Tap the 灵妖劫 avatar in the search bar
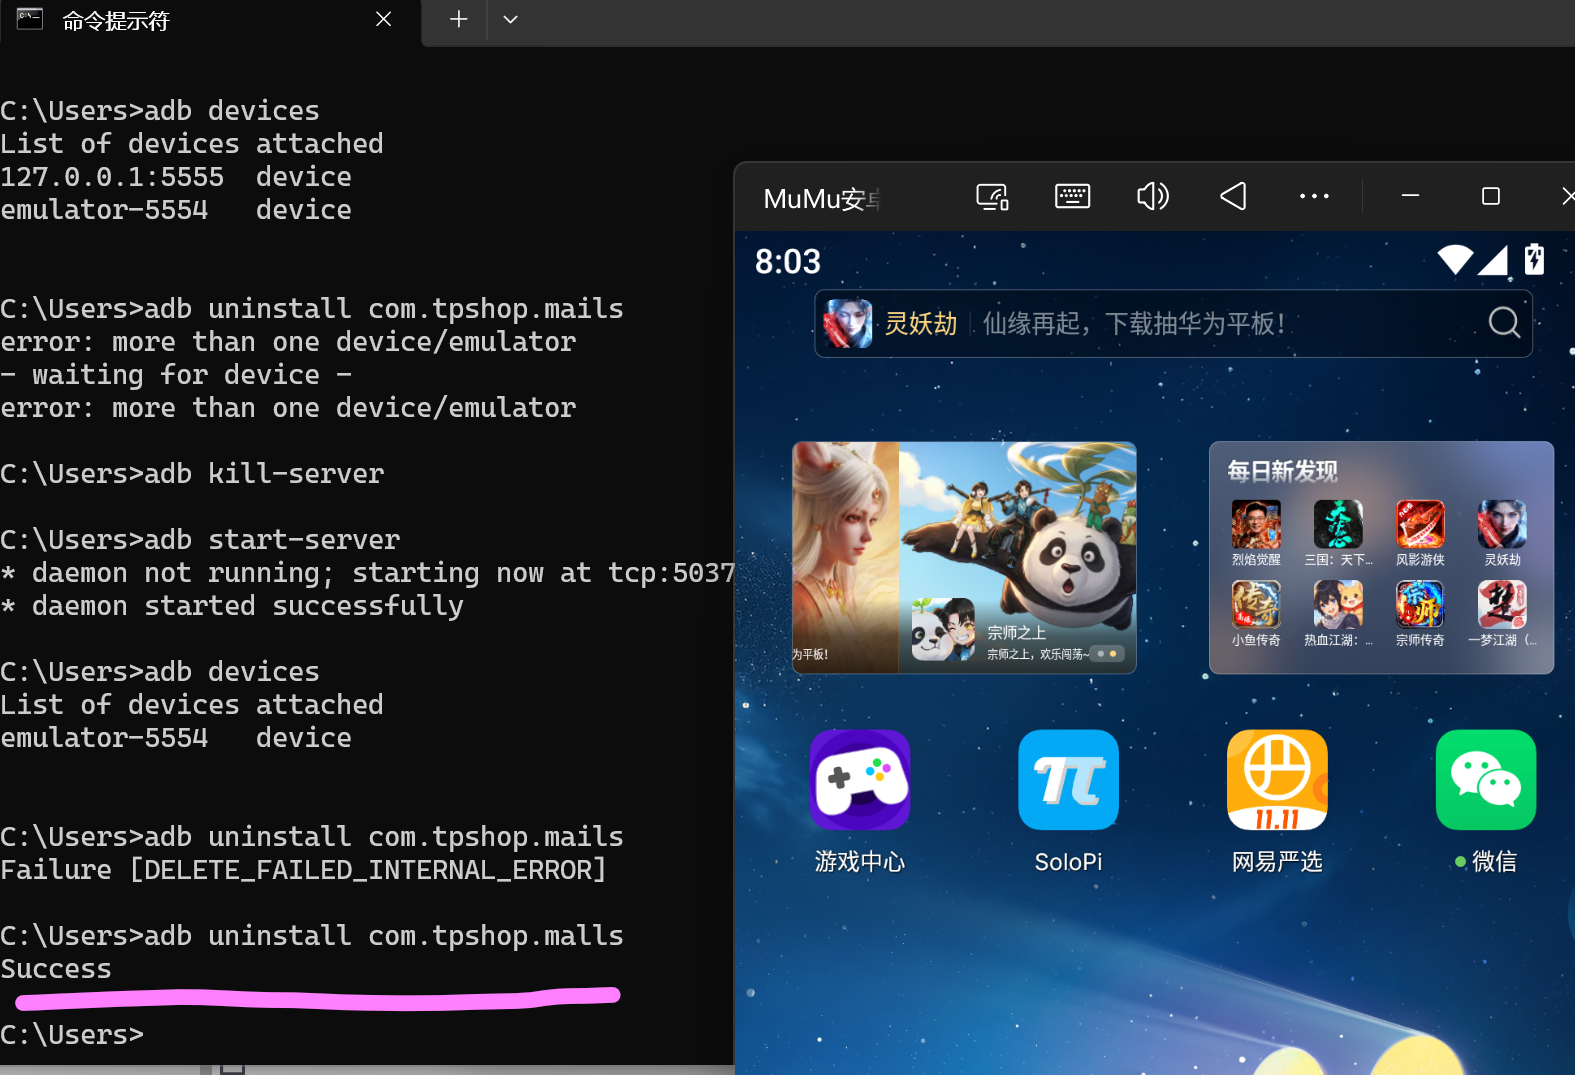Image resolution: width=1575 pixels, height=1075 pixels. pos(848,323)
